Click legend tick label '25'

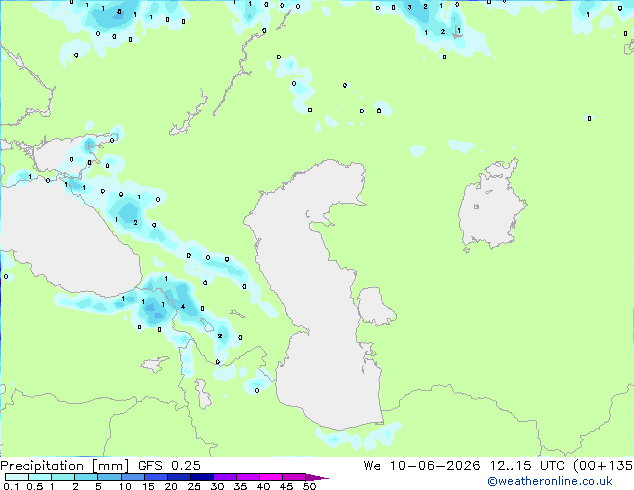pyautogui.click(x=194, y=486)
